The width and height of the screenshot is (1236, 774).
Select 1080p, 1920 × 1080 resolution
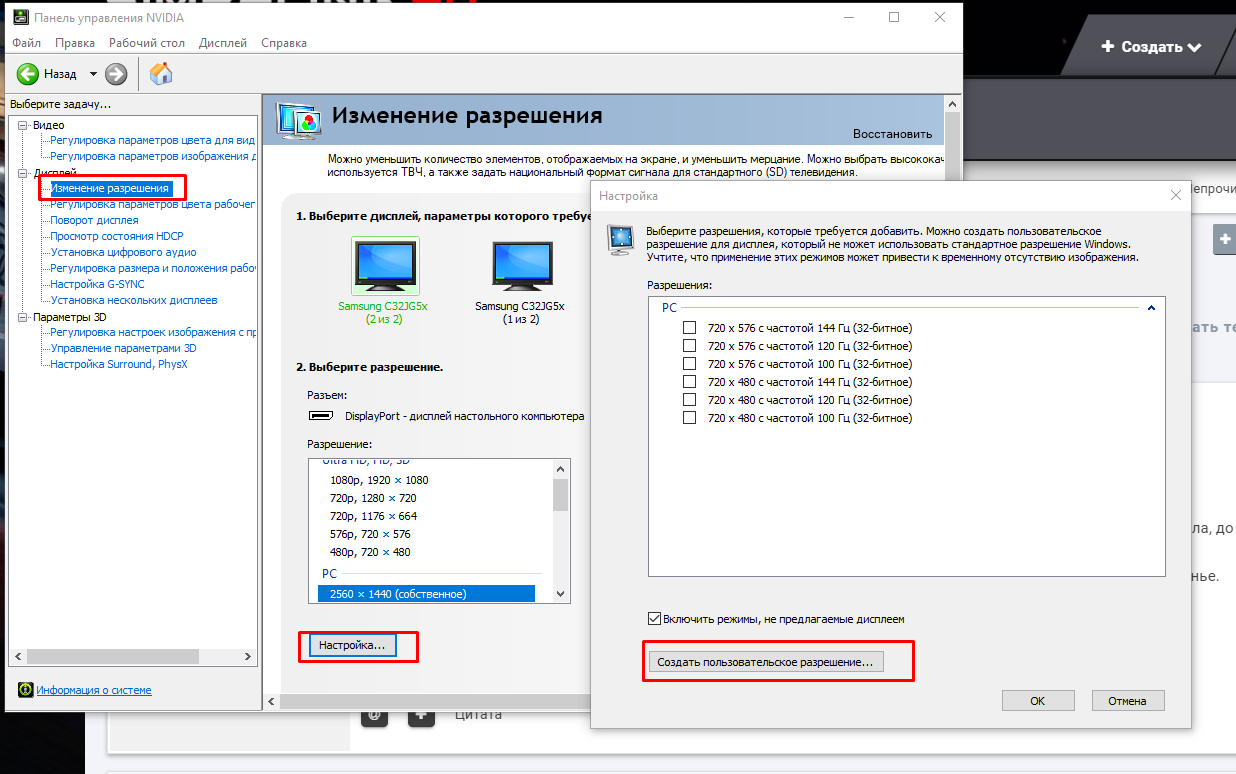(x=379, y=480)
